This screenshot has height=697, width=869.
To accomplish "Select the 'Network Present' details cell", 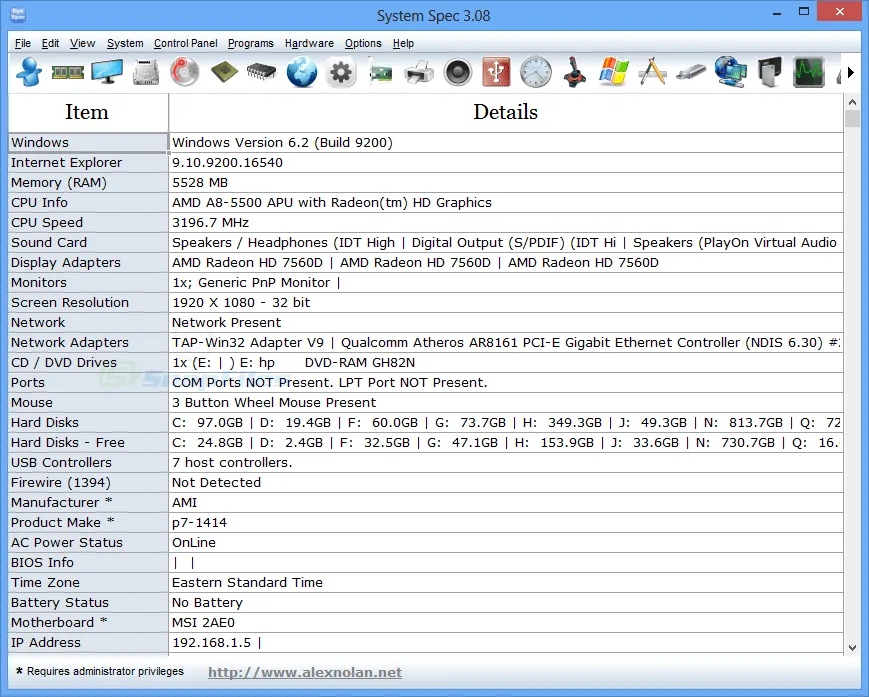I will (506, 322).
